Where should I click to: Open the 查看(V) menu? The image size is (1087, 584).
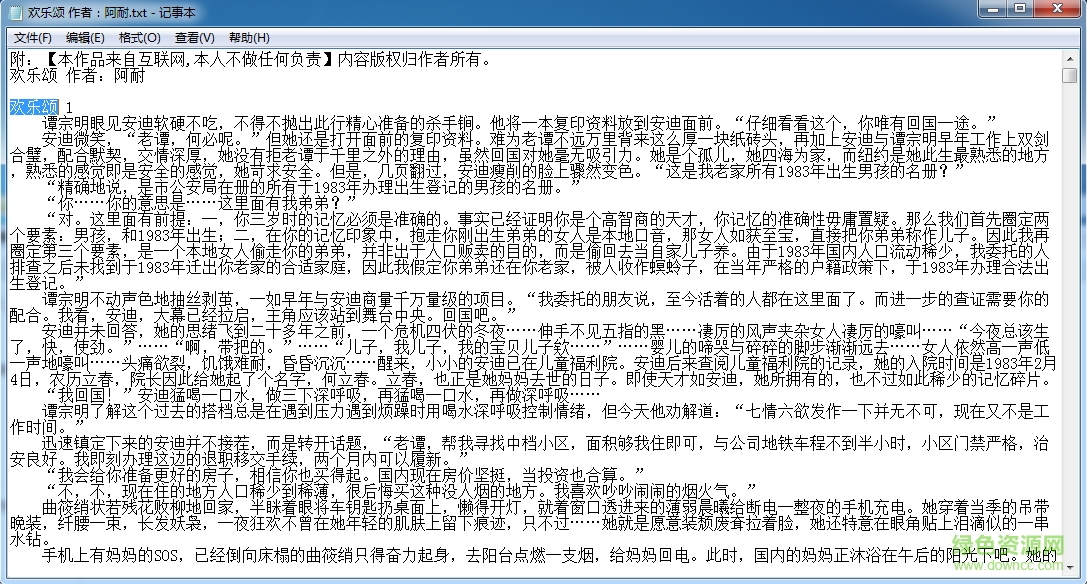click(x=194, y=37)
